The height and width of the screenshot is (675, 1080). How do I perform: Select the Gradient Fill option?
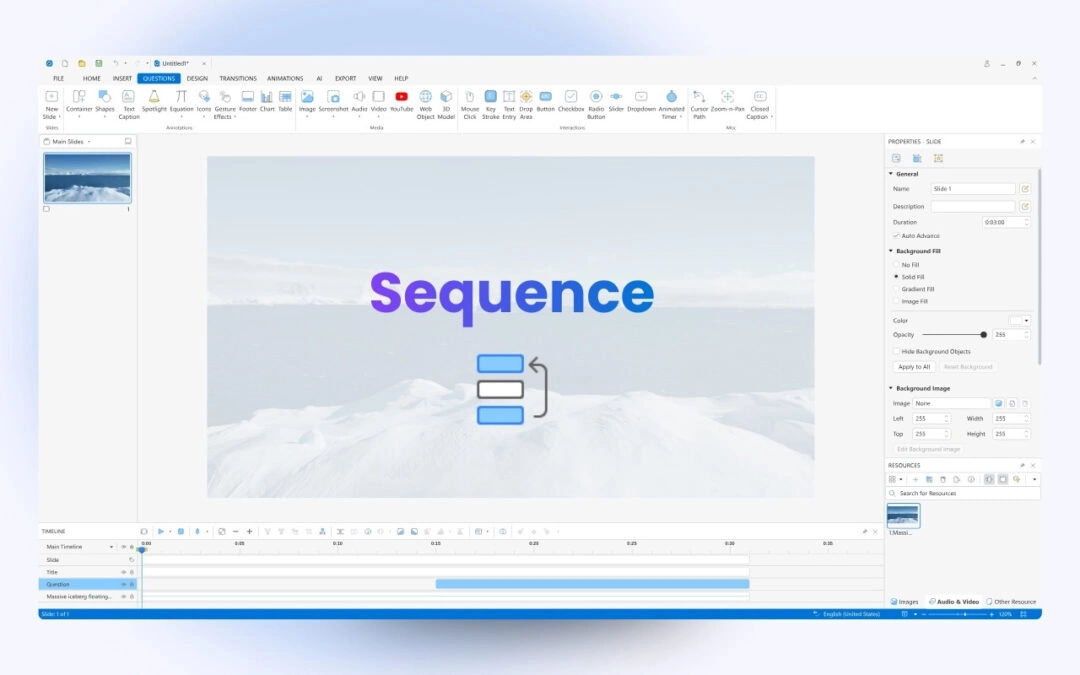point(896,289)
